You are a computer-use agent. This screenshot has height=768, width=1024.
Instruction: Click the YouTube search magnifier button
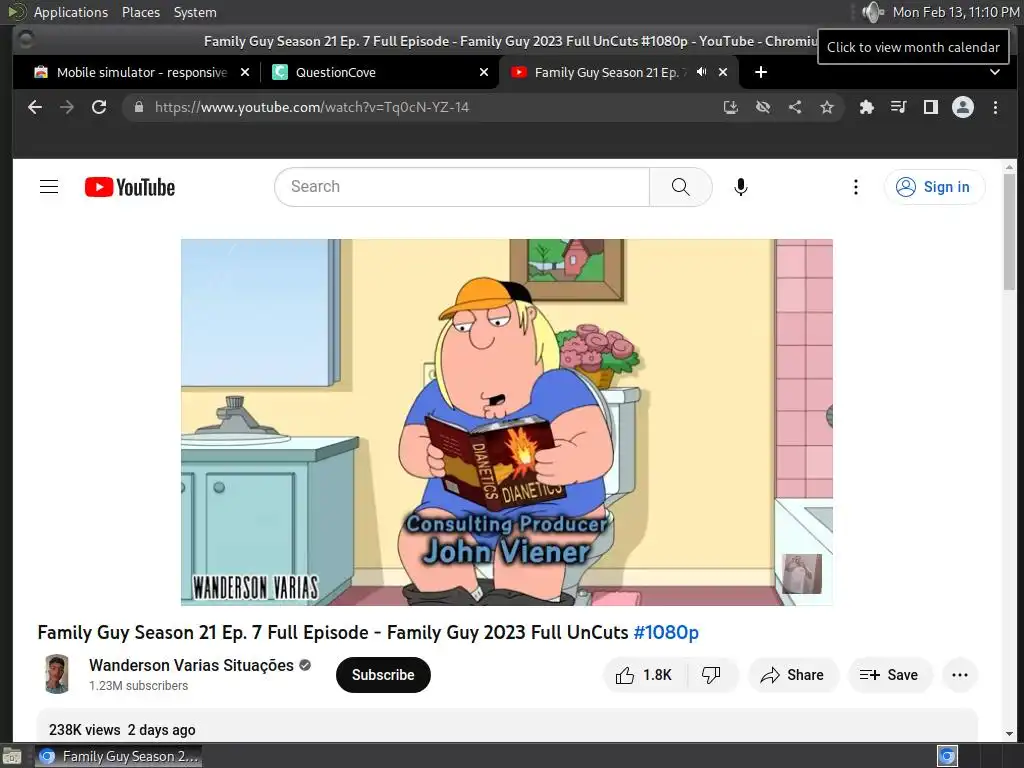(x=680, y=187)
